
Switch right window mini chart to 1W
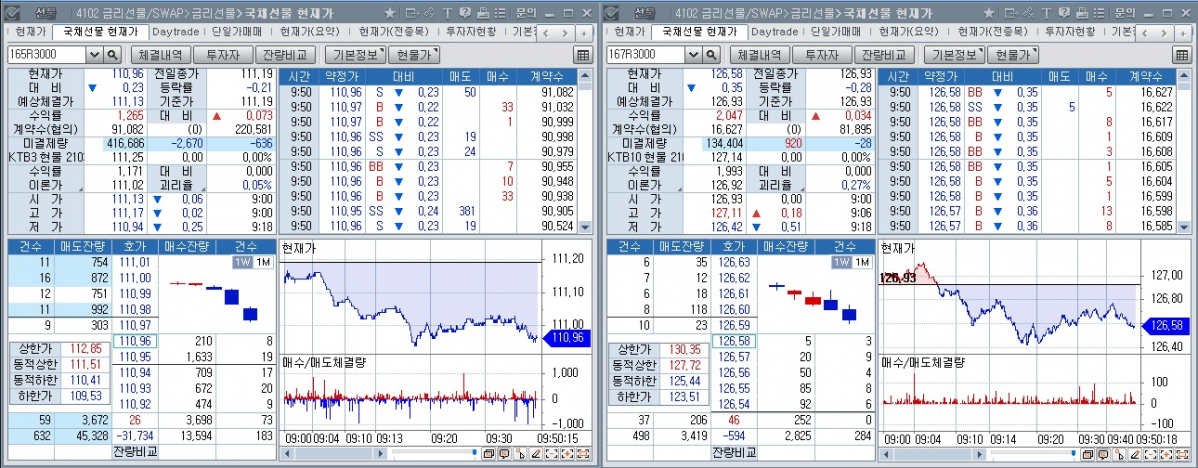(841, 262)
